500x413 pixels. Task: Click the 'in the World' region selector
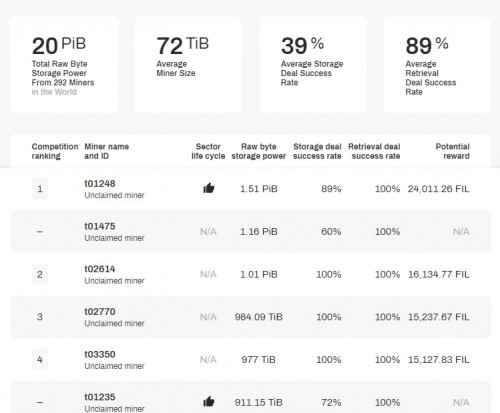[54, 92]
